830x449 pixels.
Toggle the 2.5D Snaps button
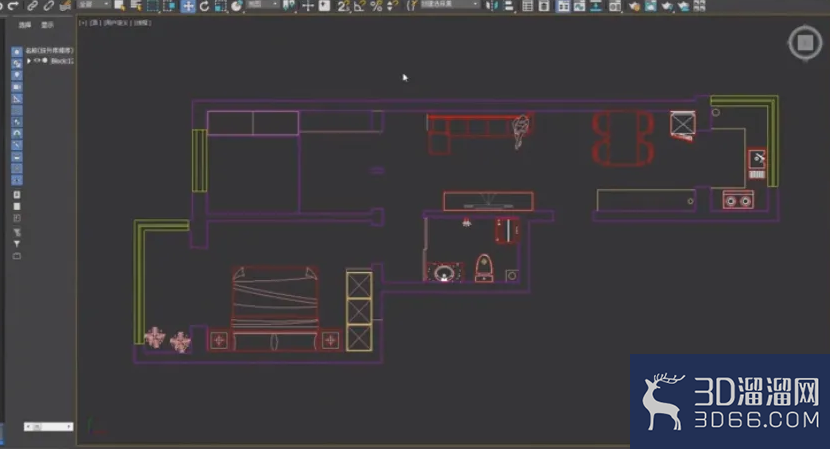[x=343, y=6]
